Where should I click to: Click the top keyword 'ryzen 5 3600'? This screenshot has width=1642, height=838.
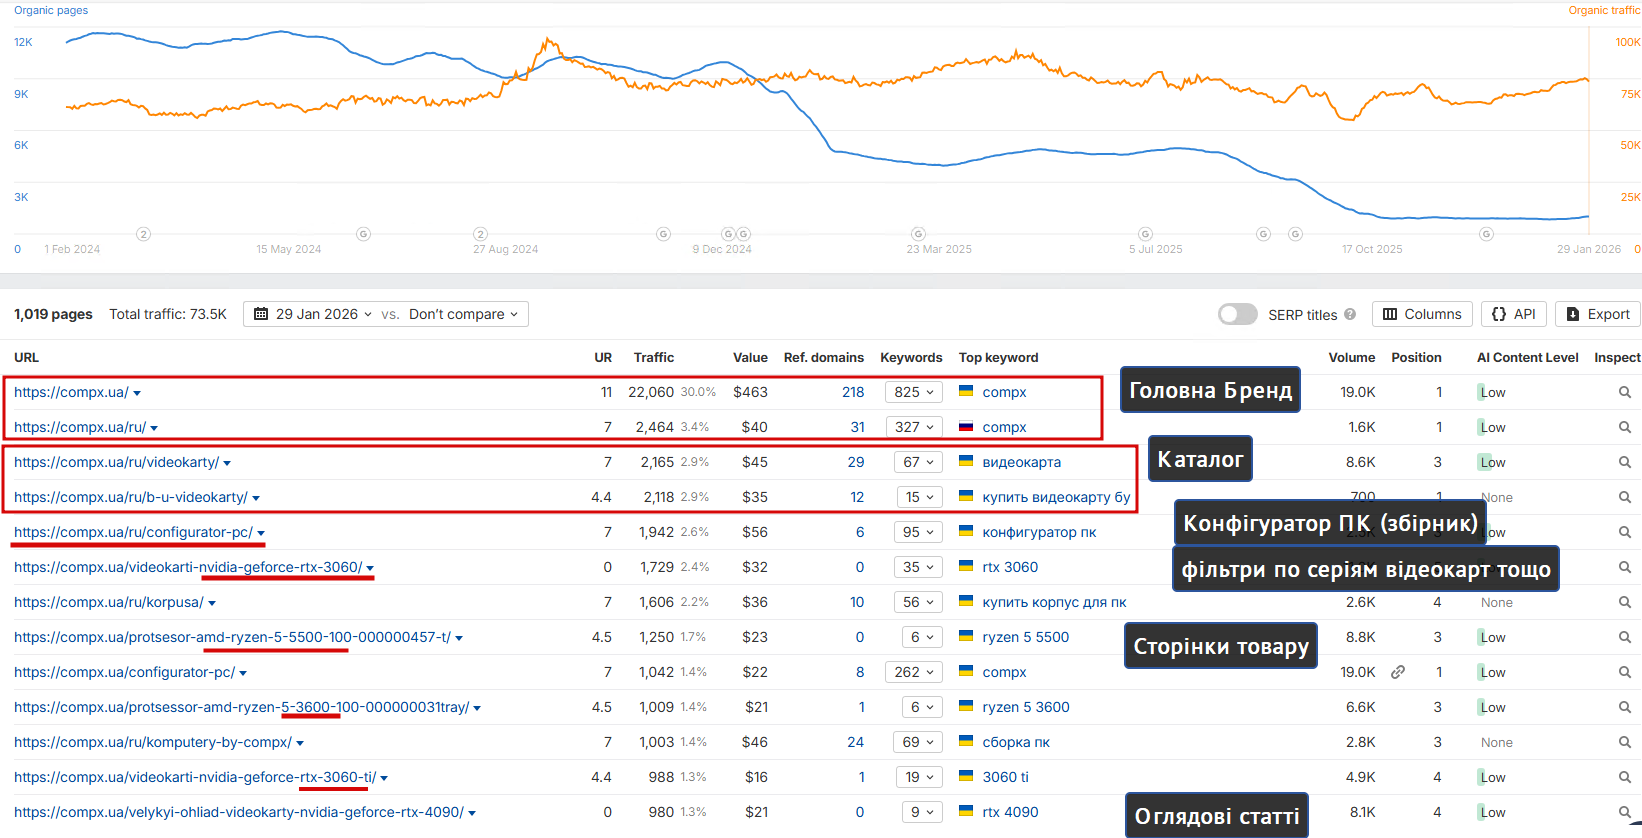[x=1026, y=707]
